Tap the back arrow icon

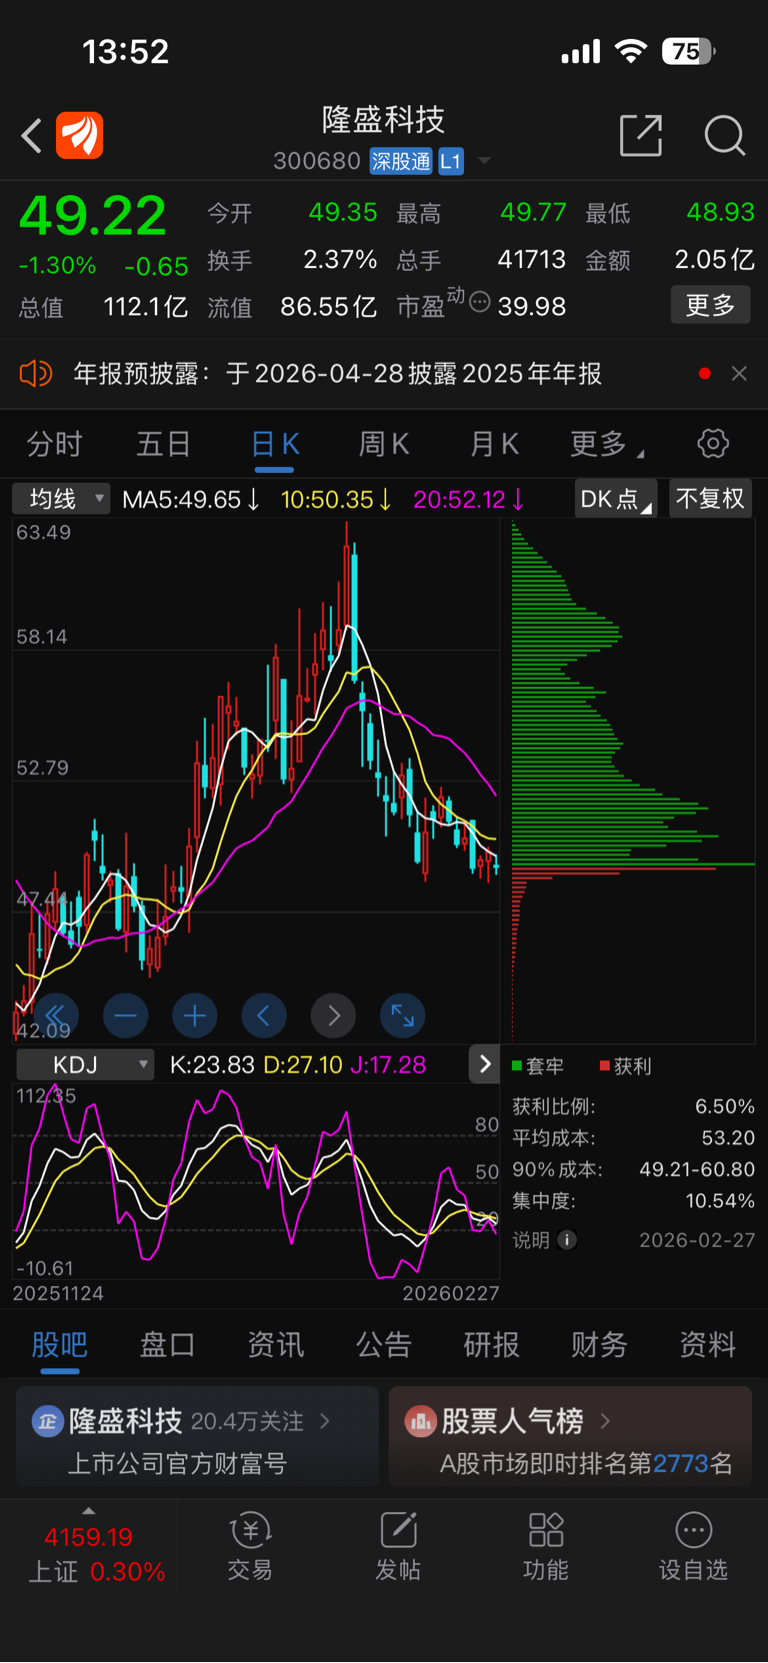click(31, 135)
